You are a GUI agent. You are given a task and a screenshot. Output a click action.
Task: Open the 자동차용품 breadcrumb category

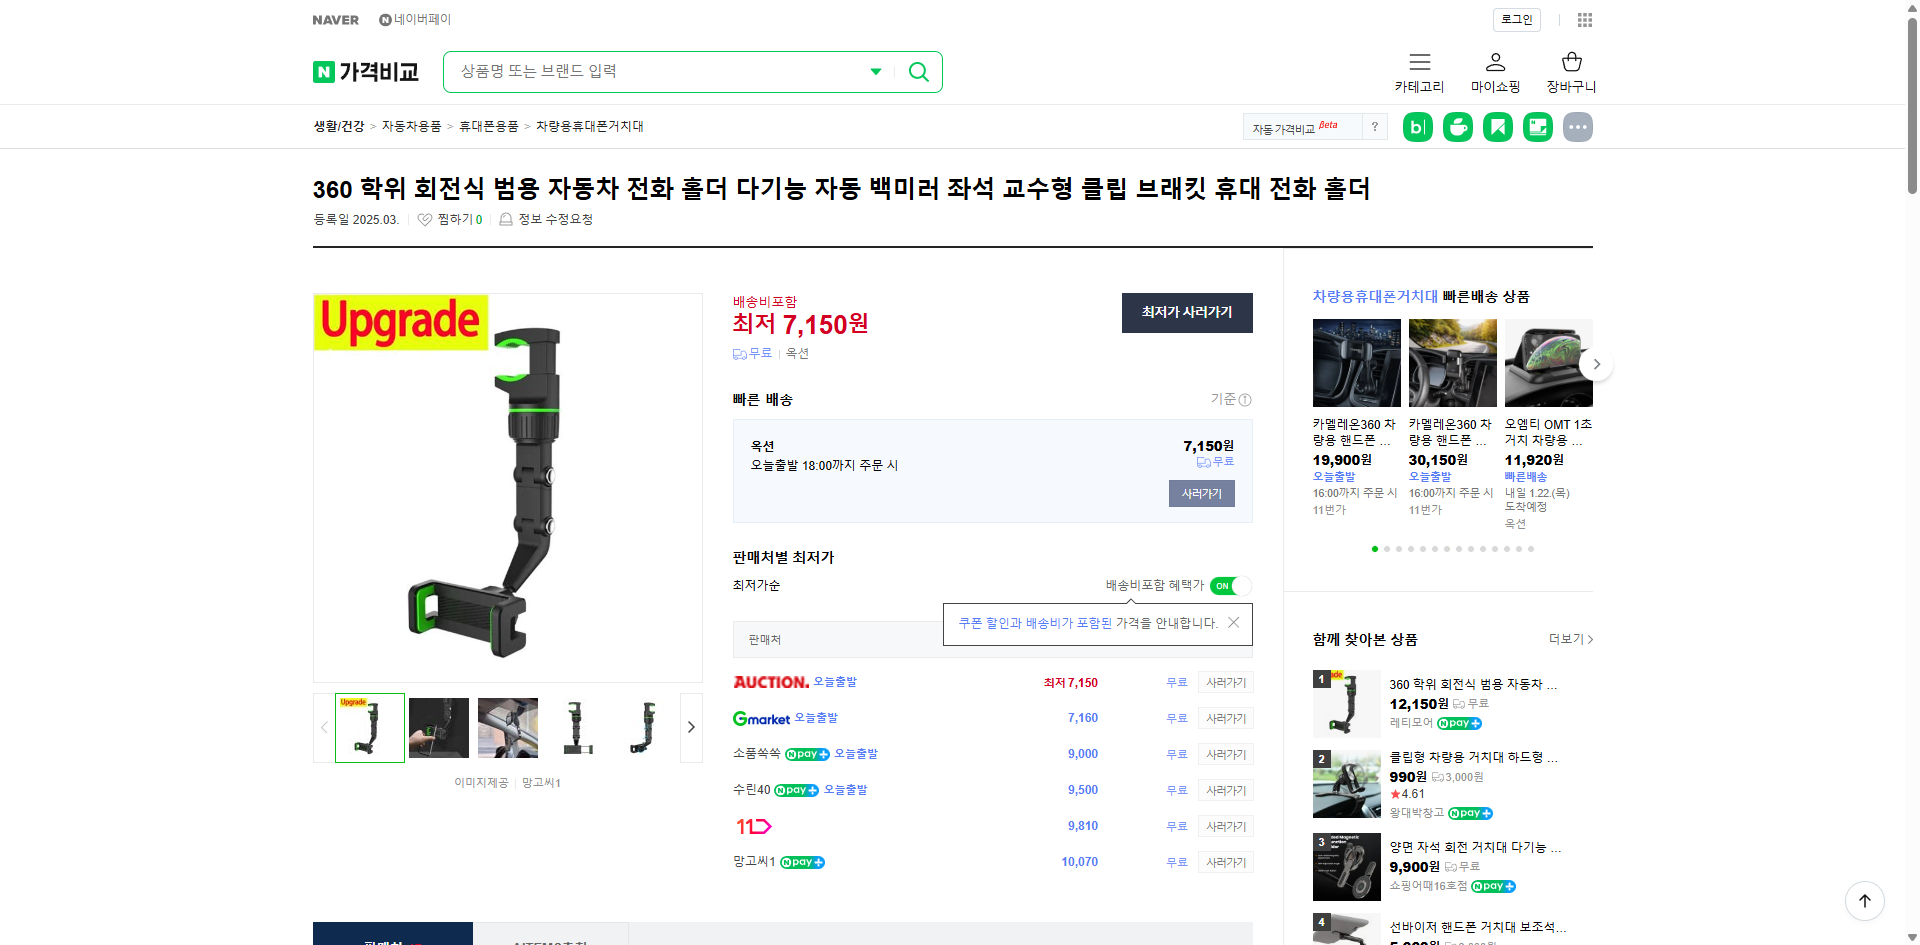pos(412,126)
